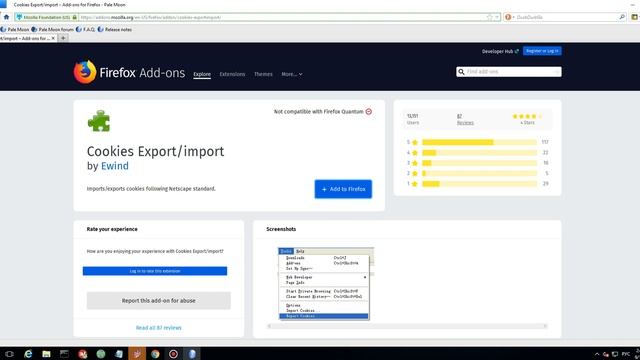Viewport: 640px width, 360px height.
Task: Click the padlock site security icon
Action: 75,17
